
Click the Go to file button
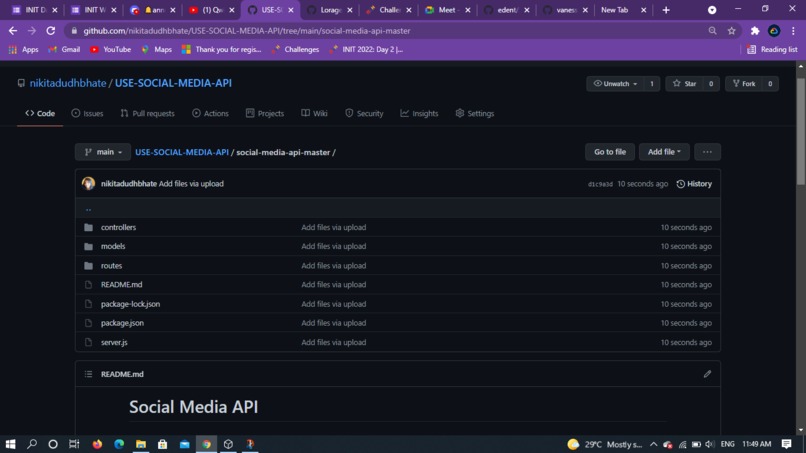[610, 152]
